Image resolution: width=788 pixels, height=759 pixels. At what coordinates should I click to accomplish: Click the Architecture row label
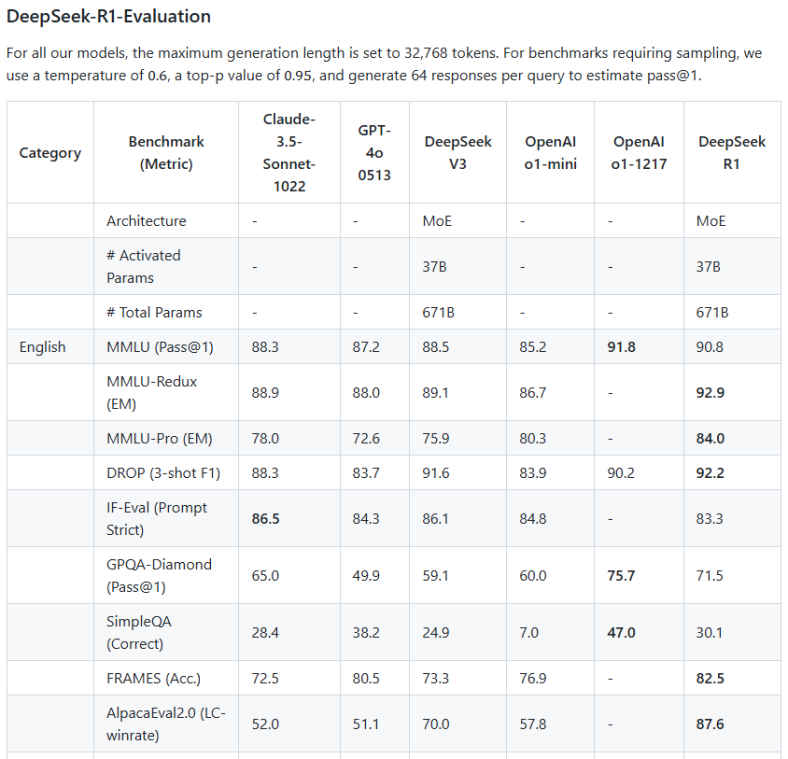[x=146, y=221]
